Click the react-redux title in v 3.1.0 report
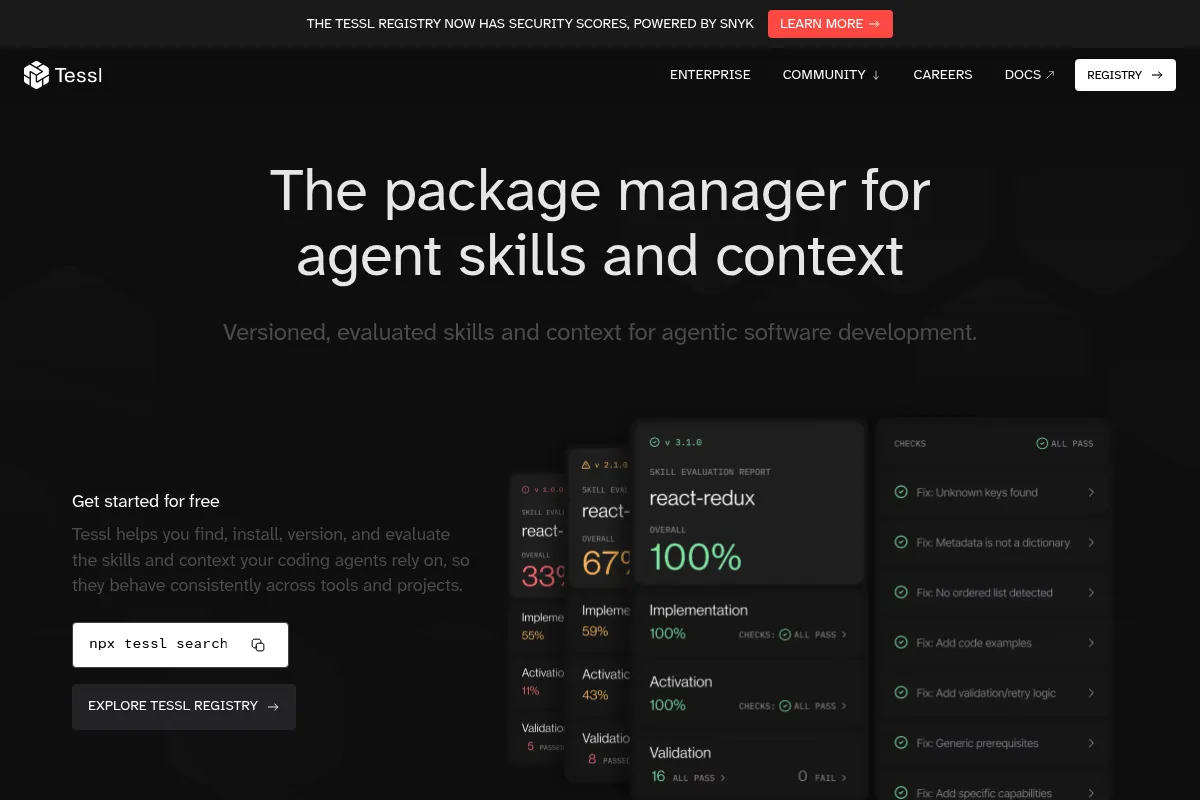The width and height of the screenshot is (1200, 800). 702,498
